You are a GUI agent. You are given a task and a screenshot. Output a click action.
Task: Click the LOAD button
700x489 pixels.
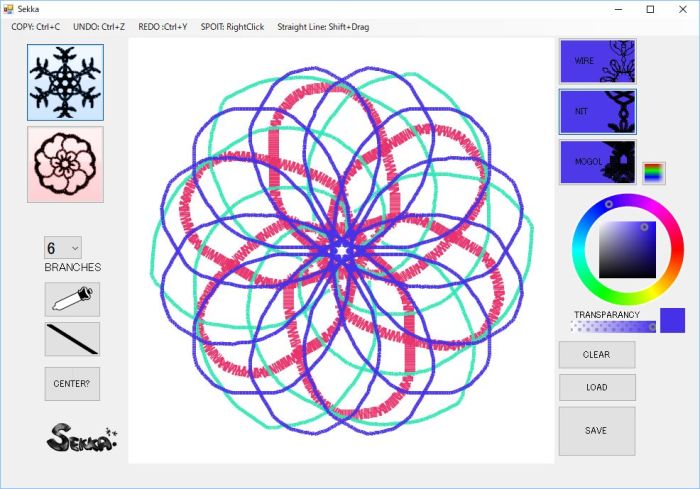click(596, 387)
